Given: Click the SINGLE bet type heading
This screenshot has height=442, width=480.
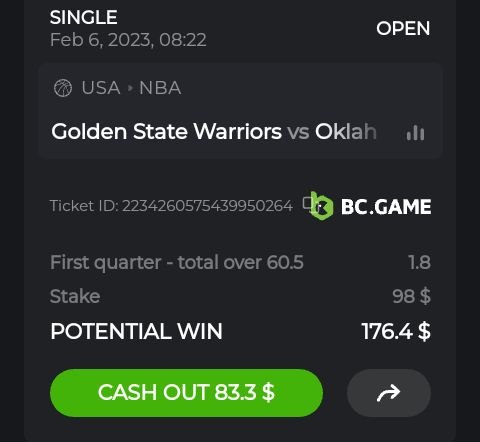Looking at the screenshot, I should pos(84,17).
